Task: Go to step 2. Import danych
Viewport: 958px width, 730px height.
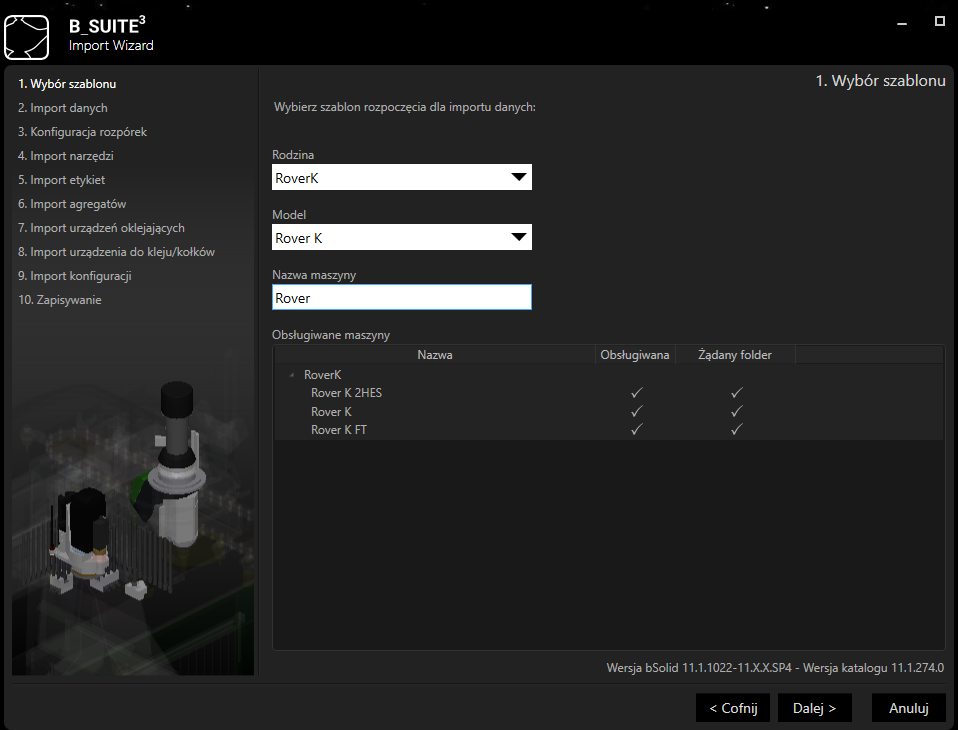Action: click(x=63, y=108)
